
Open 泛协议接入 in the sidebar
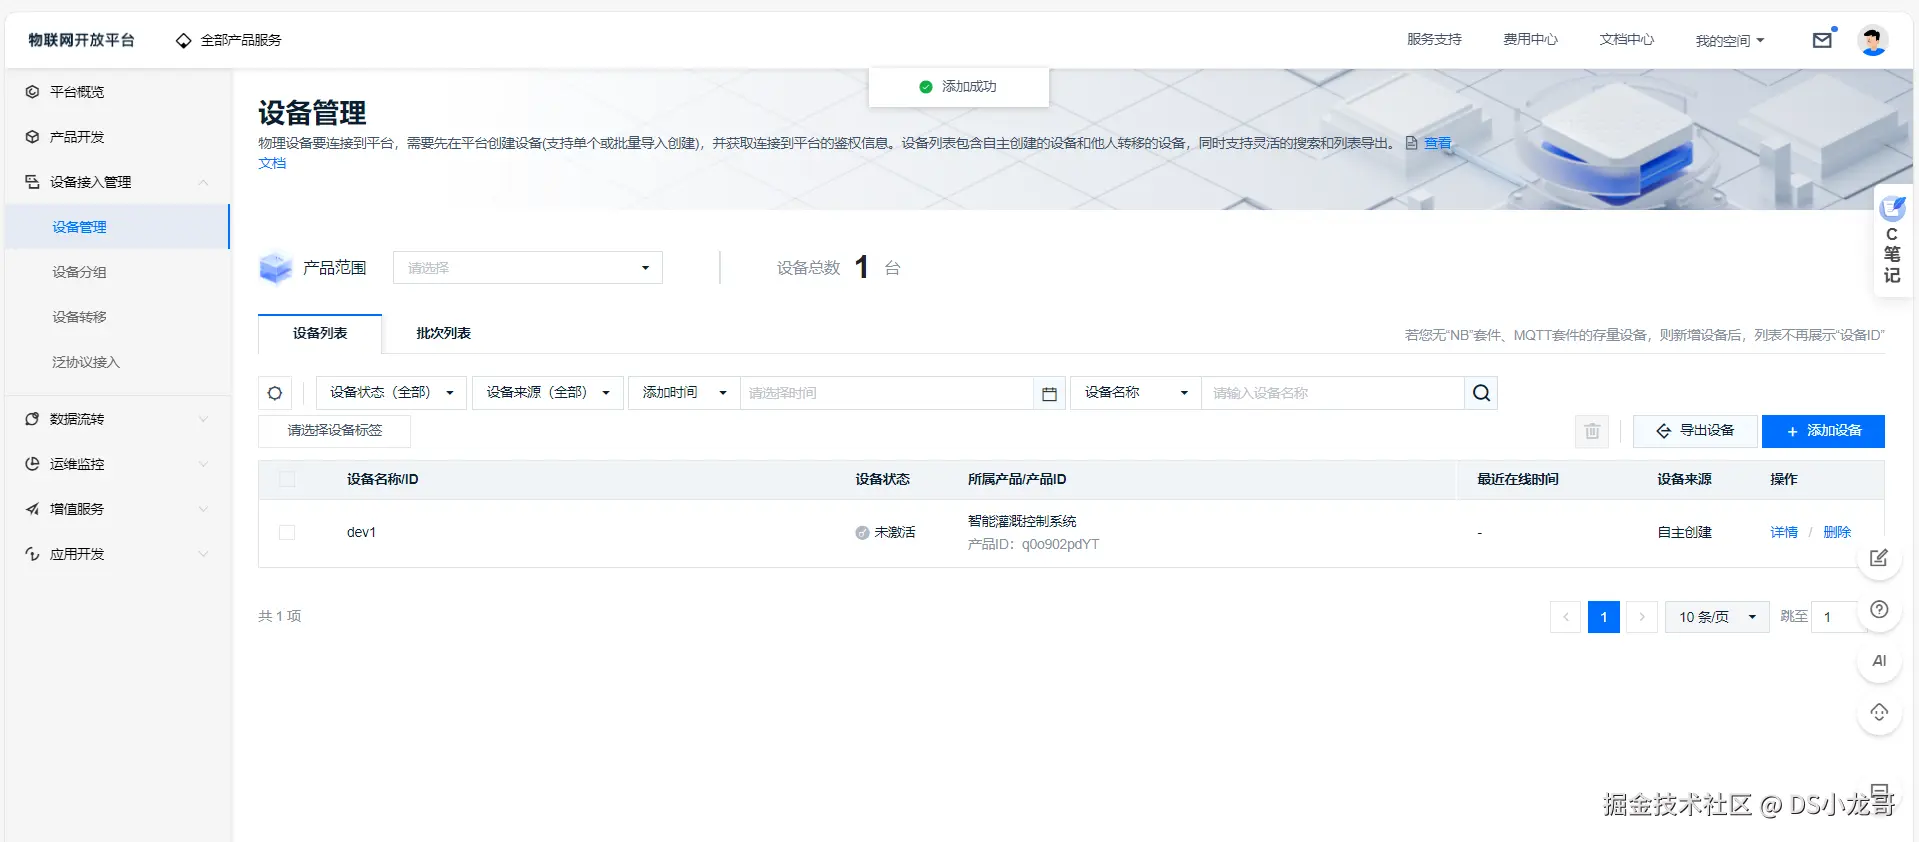click(86, 362)
